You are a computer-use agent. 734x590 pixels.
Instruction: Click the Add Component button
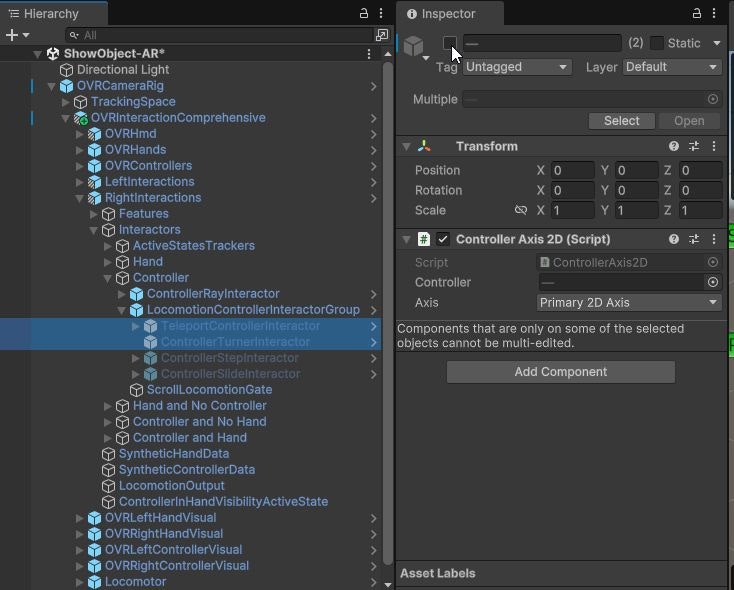[561, 372]
